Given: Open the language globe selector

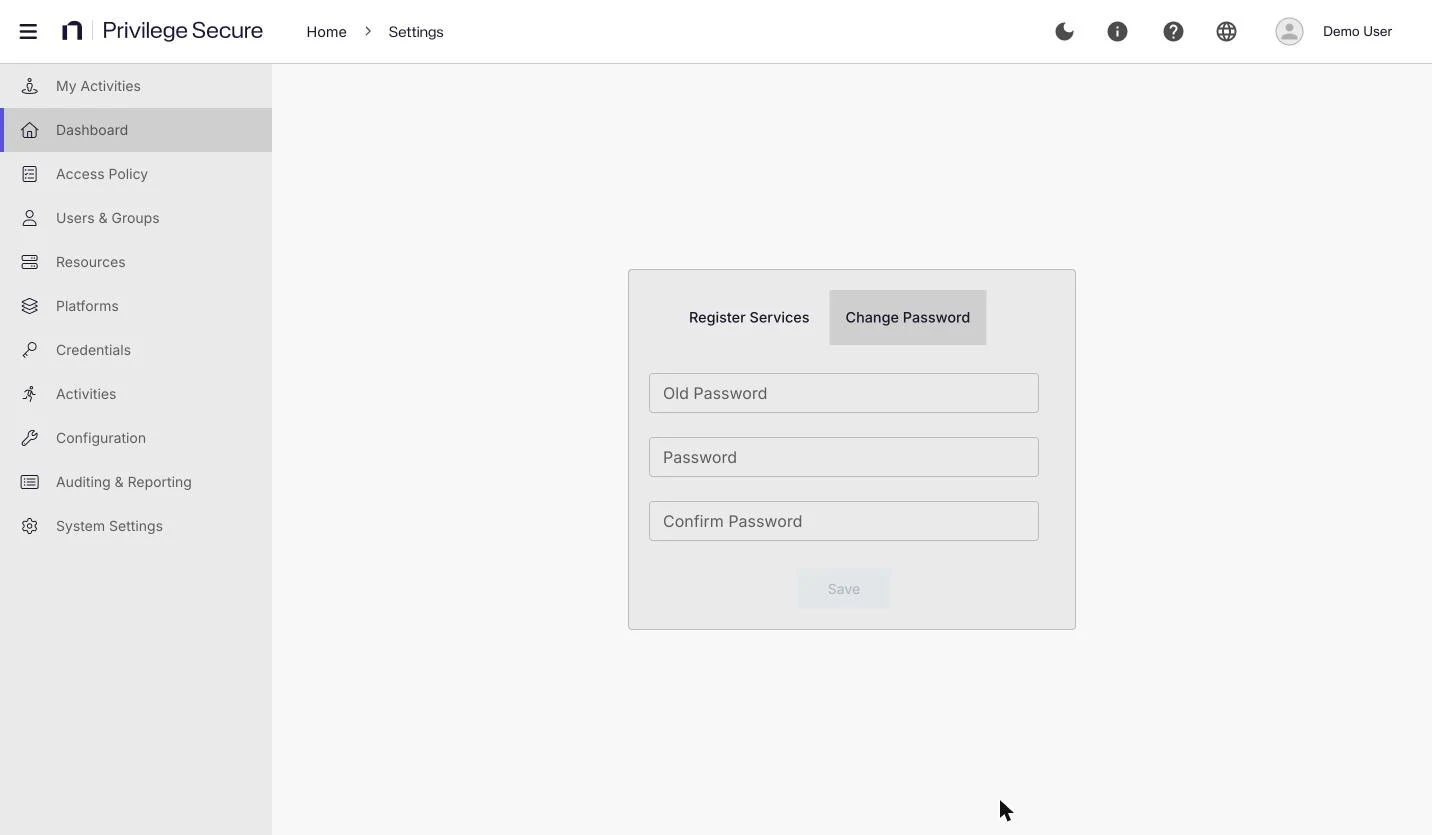Looking at the screenshot, I should point(1226,31).
